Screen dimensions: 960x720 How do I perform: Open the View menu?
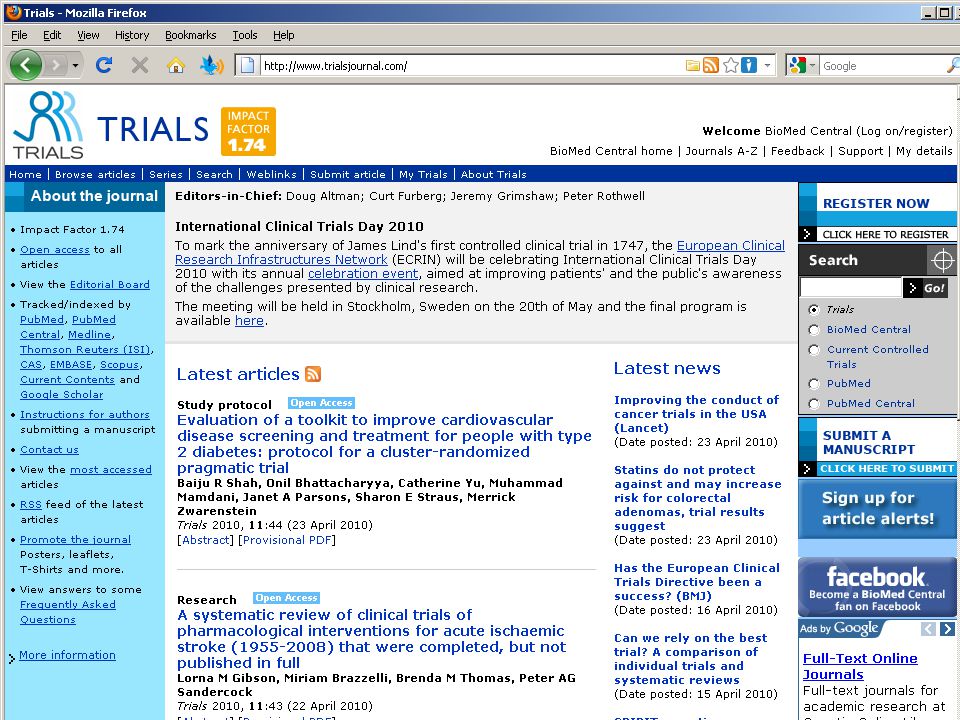click(x=88, y=35)
